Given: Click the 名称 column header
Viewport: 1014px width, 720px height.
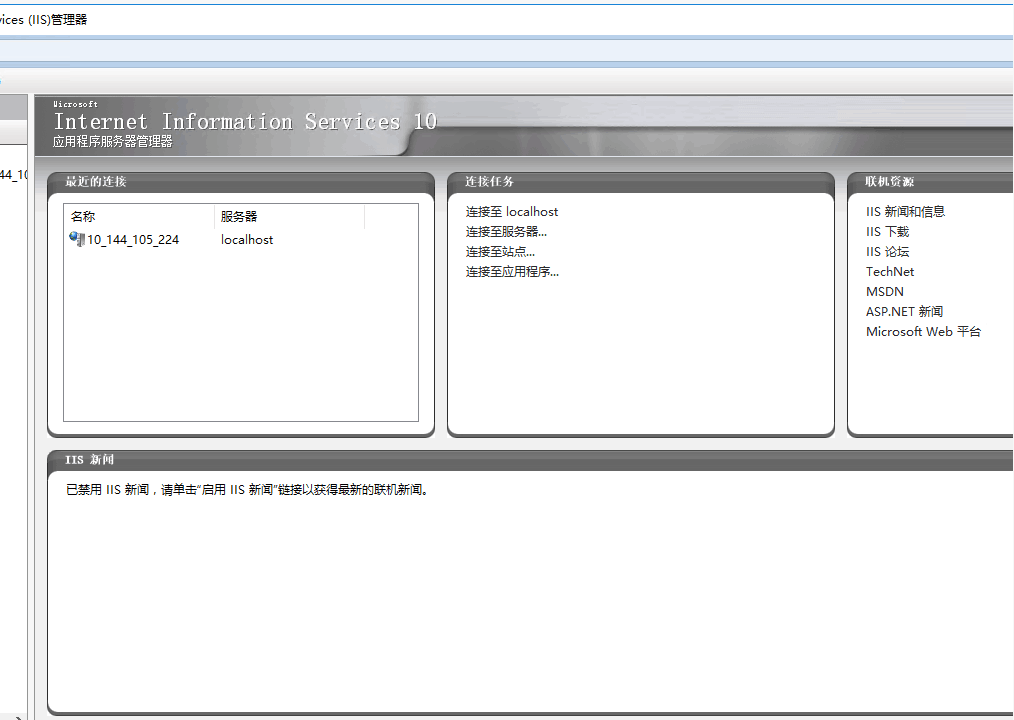Looking at the screenshot, I should coord(138,217).
